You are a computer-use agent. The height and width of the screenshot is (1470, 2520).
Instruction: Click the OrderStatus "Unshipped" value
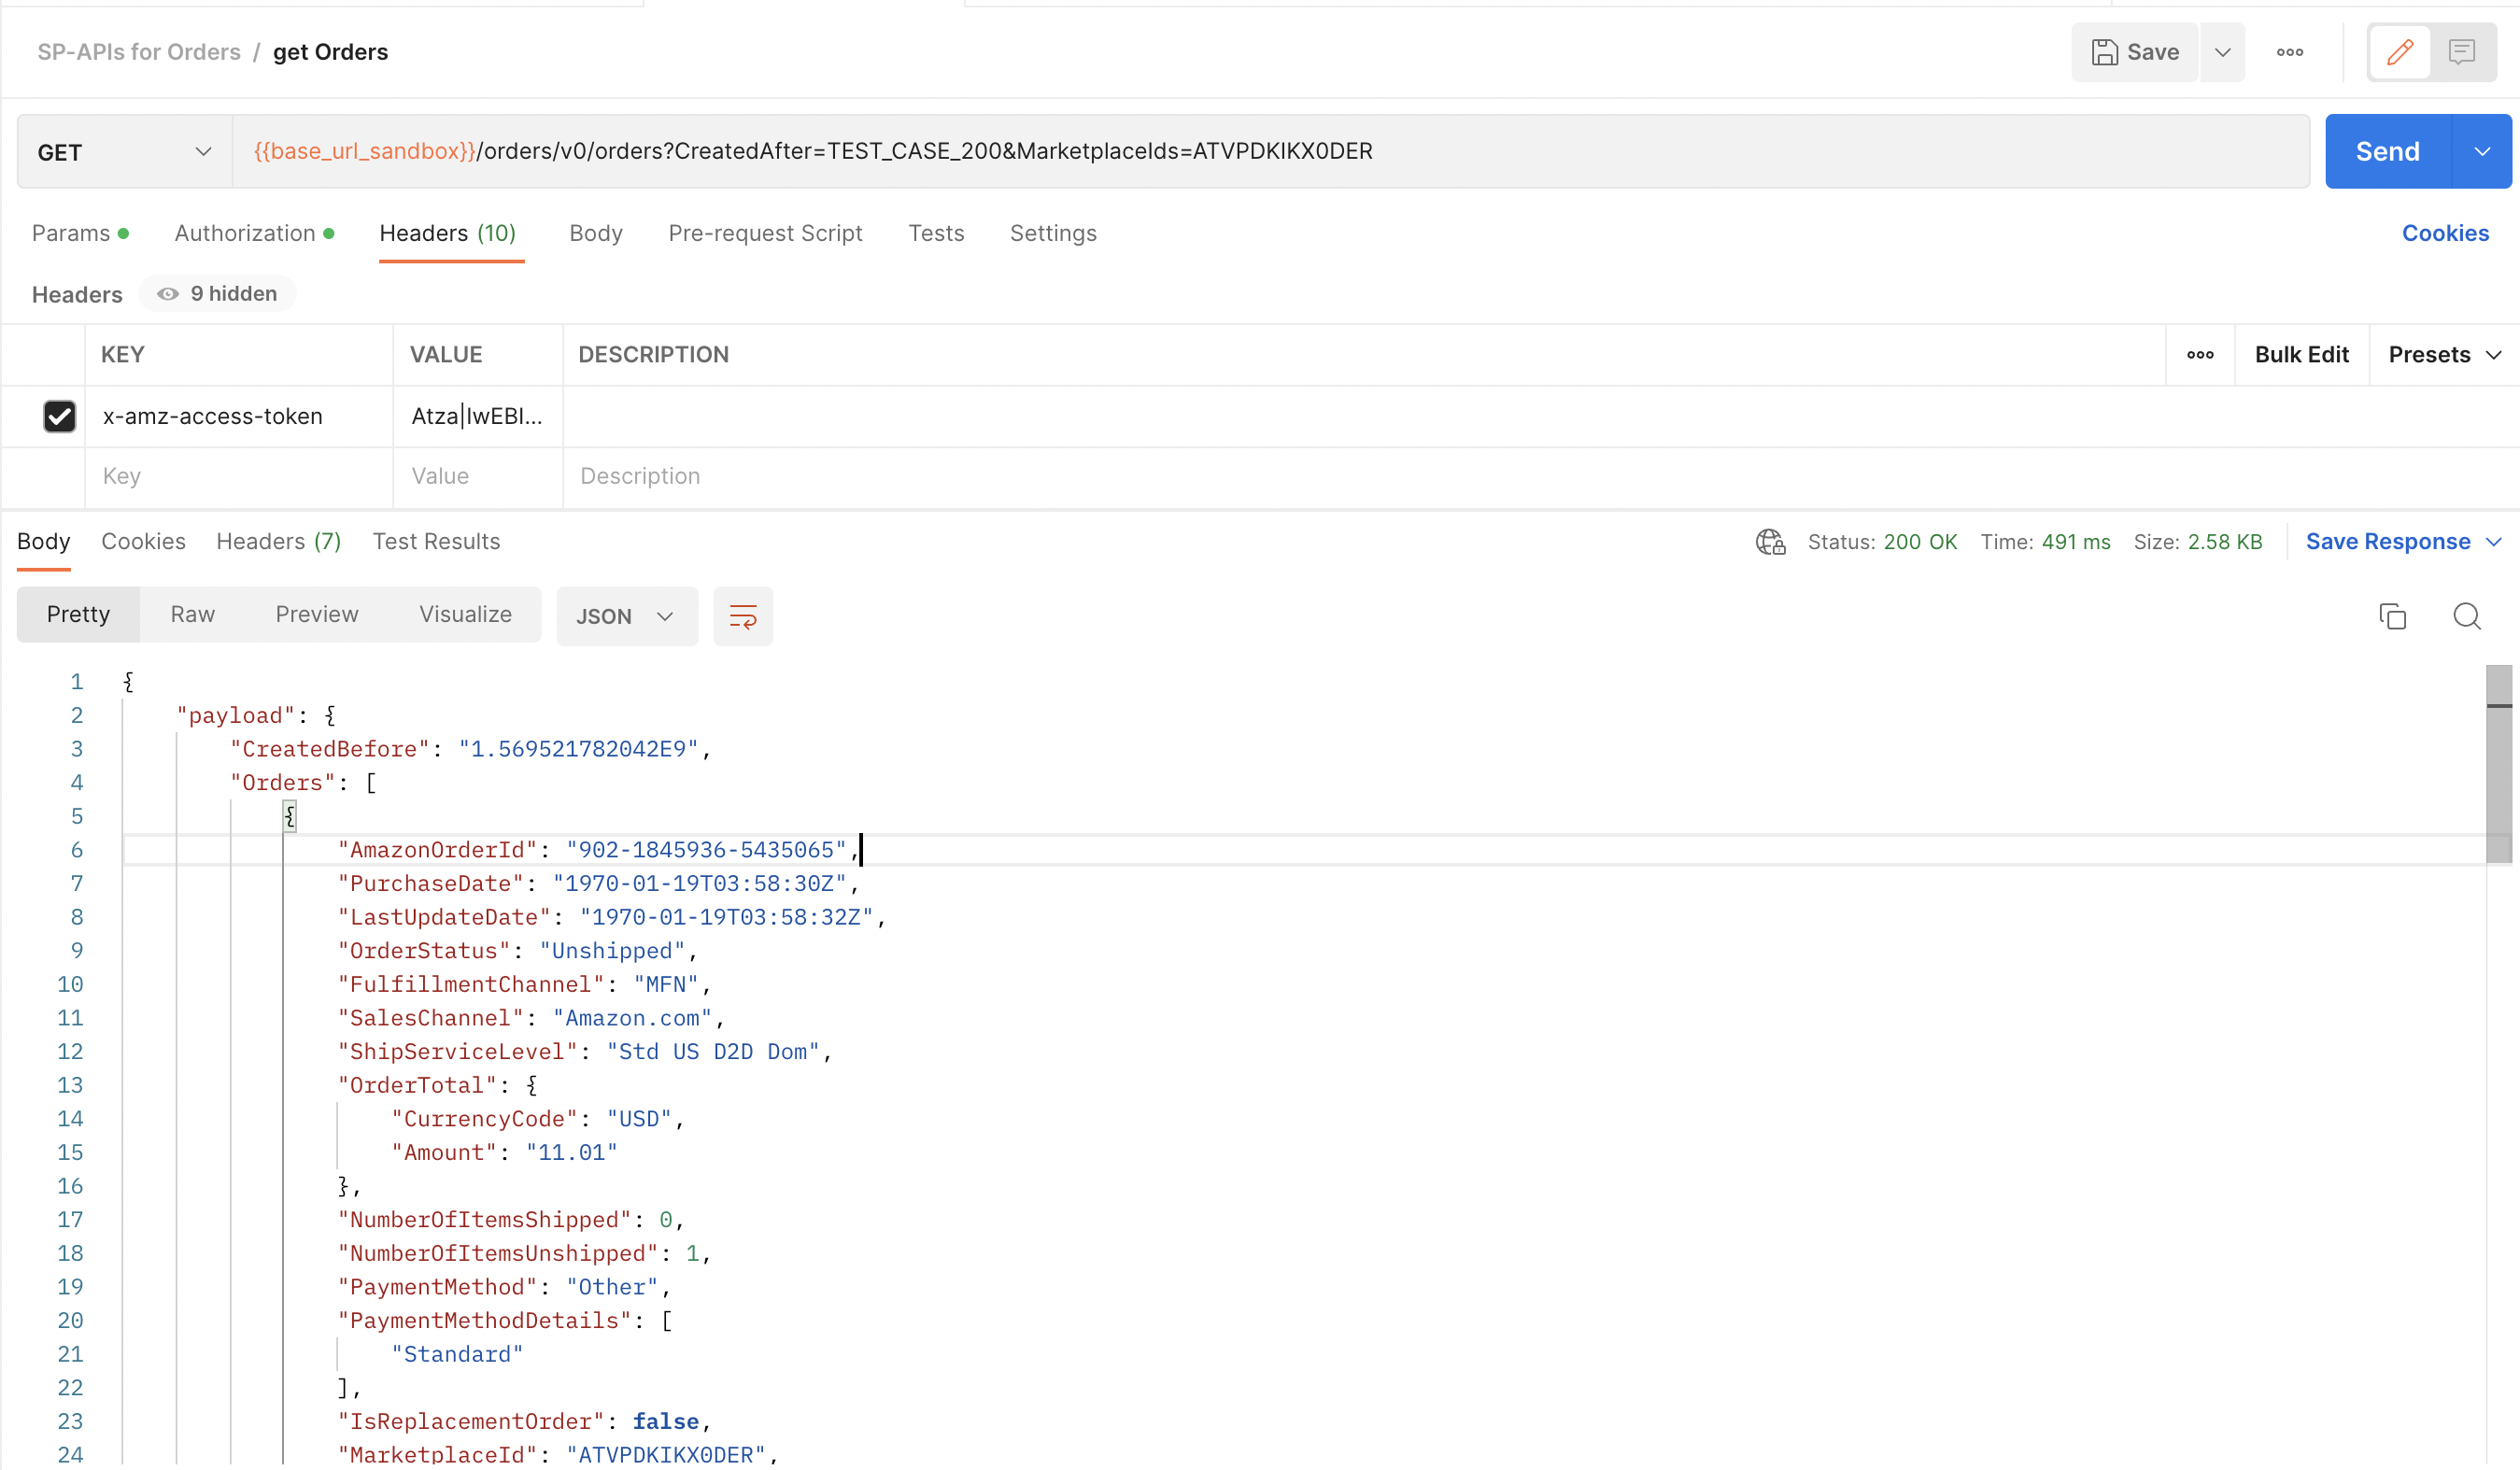[x=612, y=951]
